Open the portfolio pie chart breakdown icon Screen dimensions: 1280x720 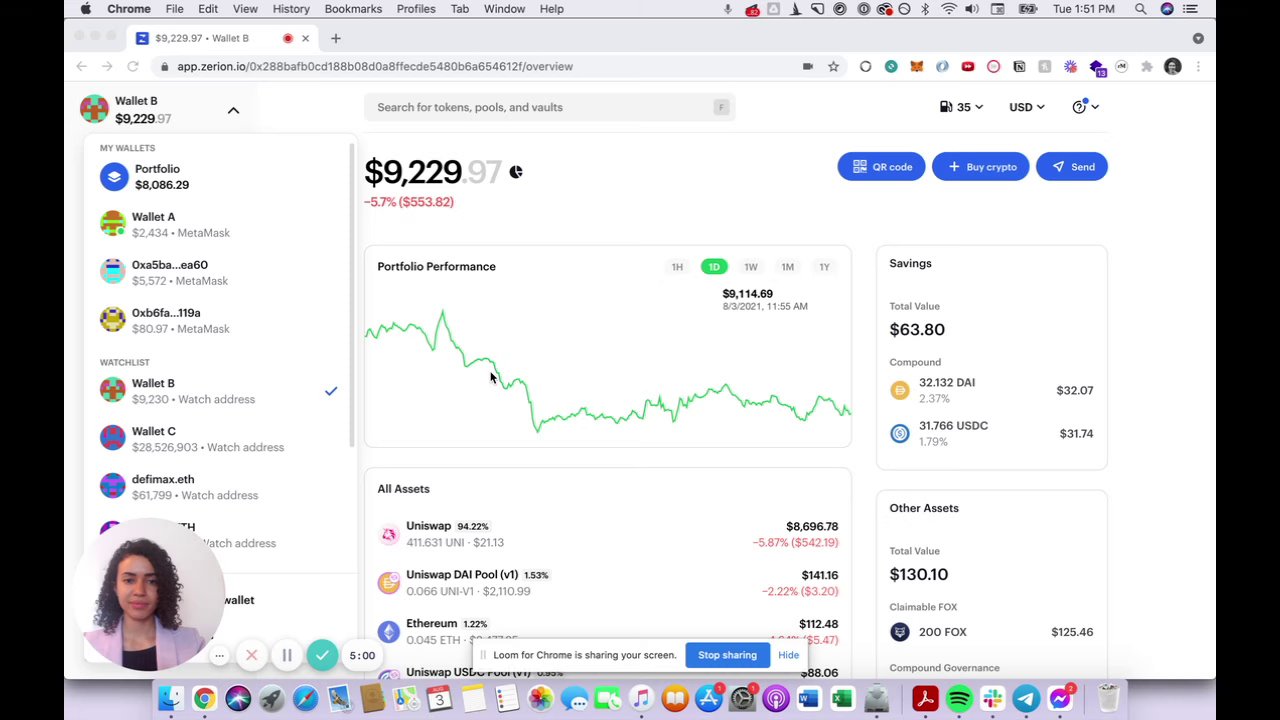tap(516, 172)
